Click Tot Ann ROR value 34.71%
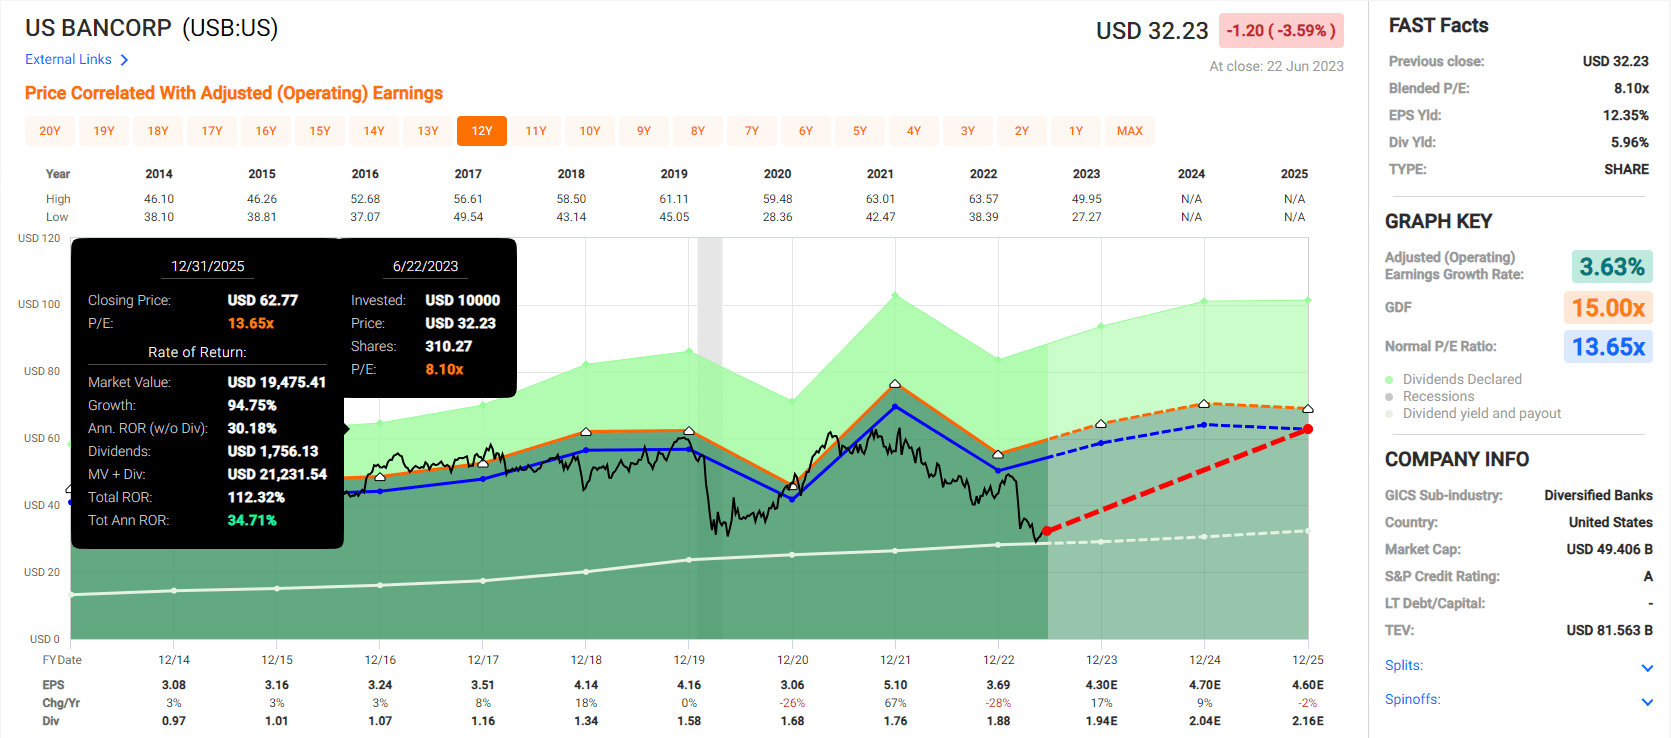Viewport: 1671px width, 738px height. coord(252,520)
